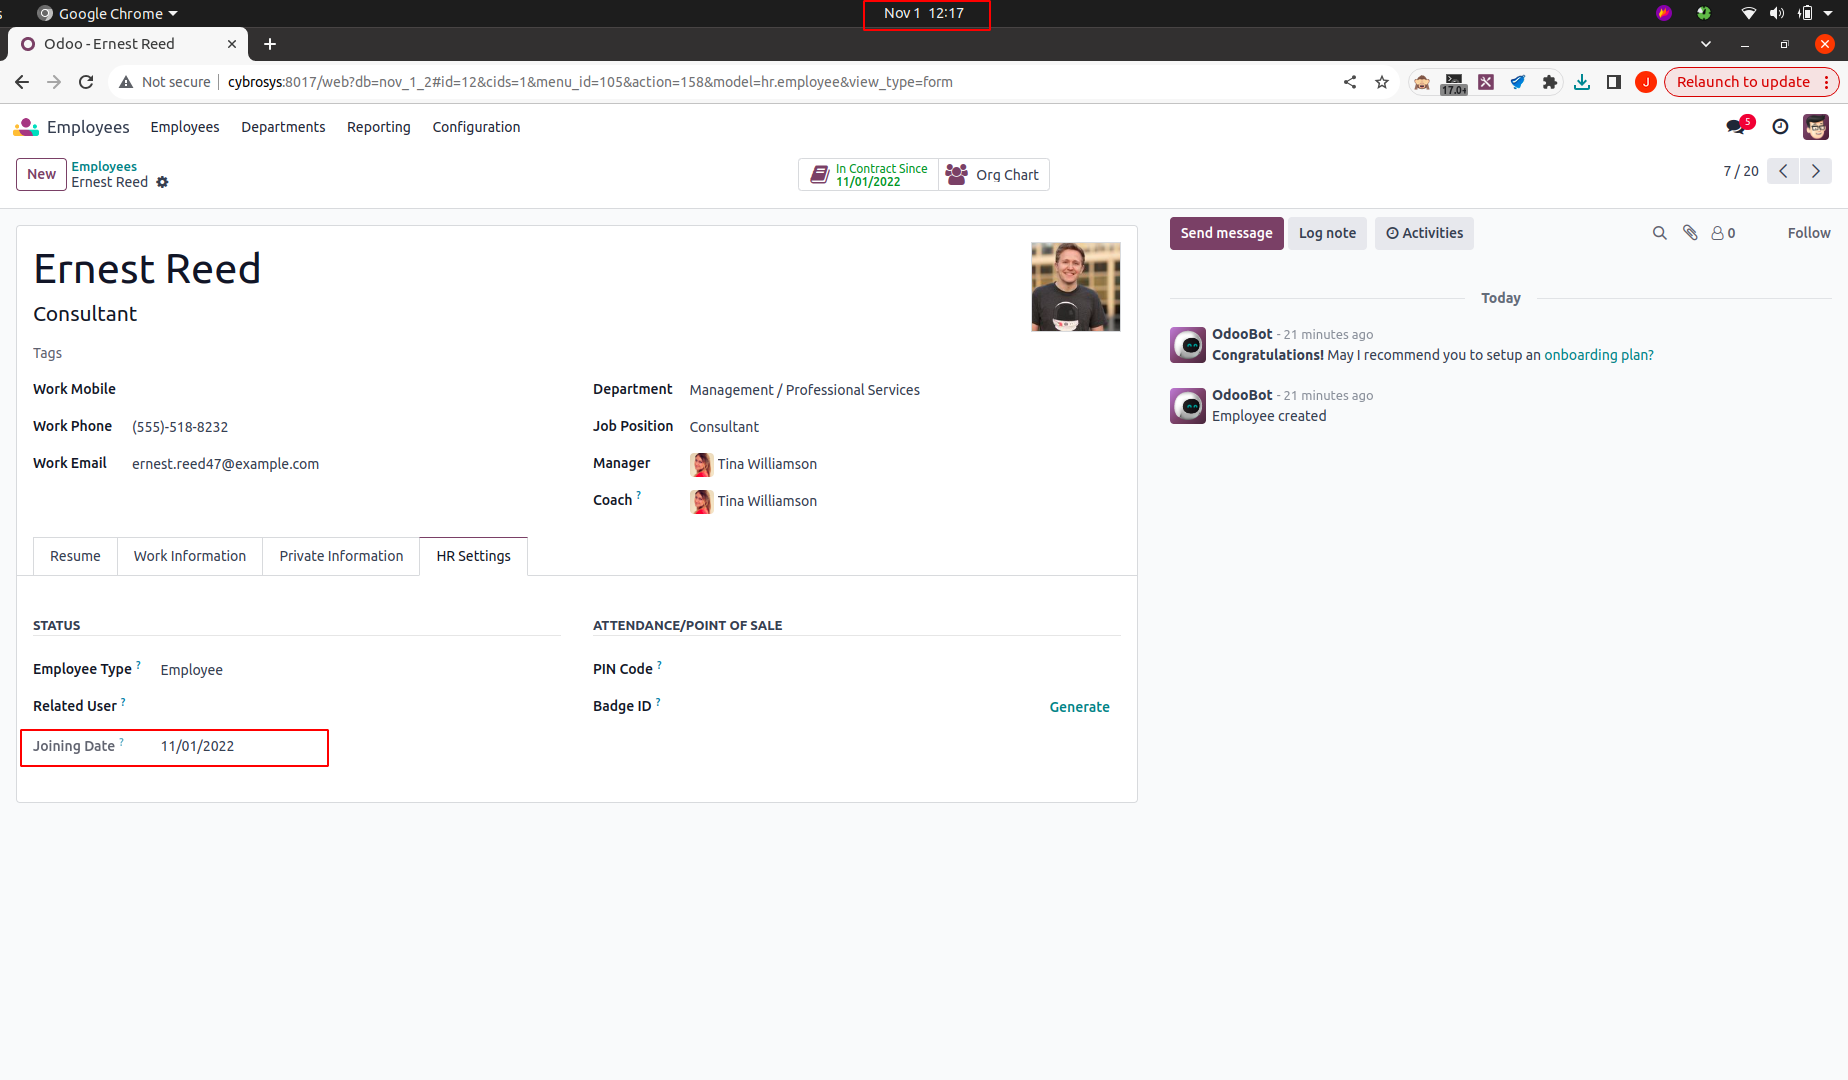Image resolution: width=1848 pixels, height=1080 pixels.
Task: Open the Org Chart smart button
Action: pos(994,175)
